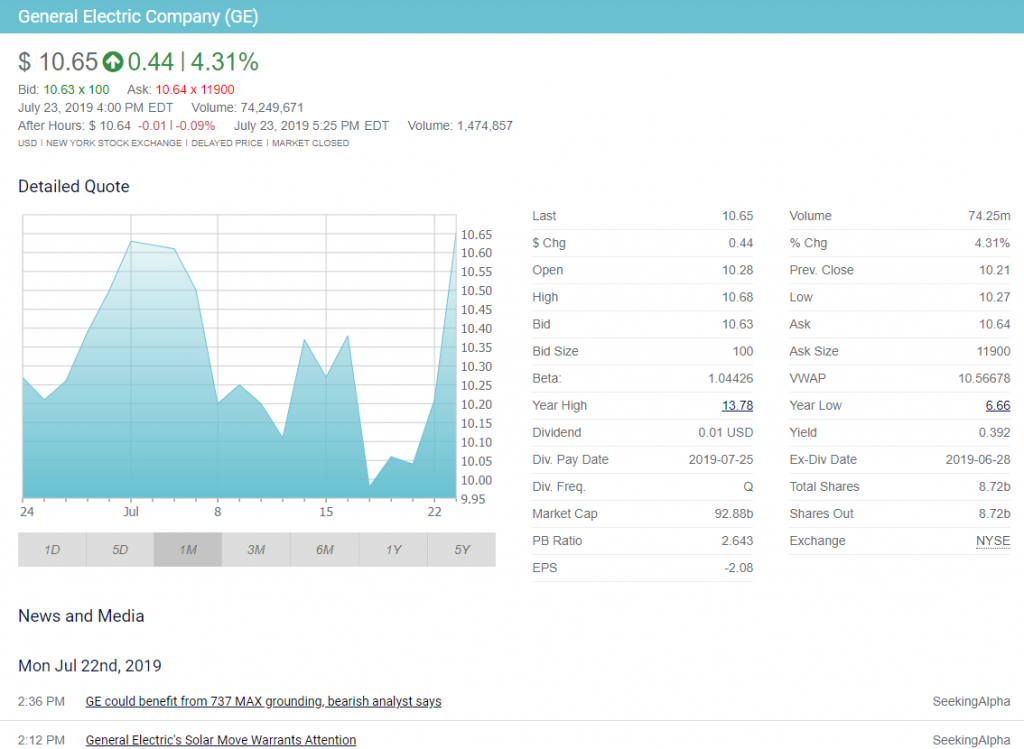Click the Dividend value 0.01 USD
The width and height of the screenshot is (1024, 749).
(x=726, y=432)
